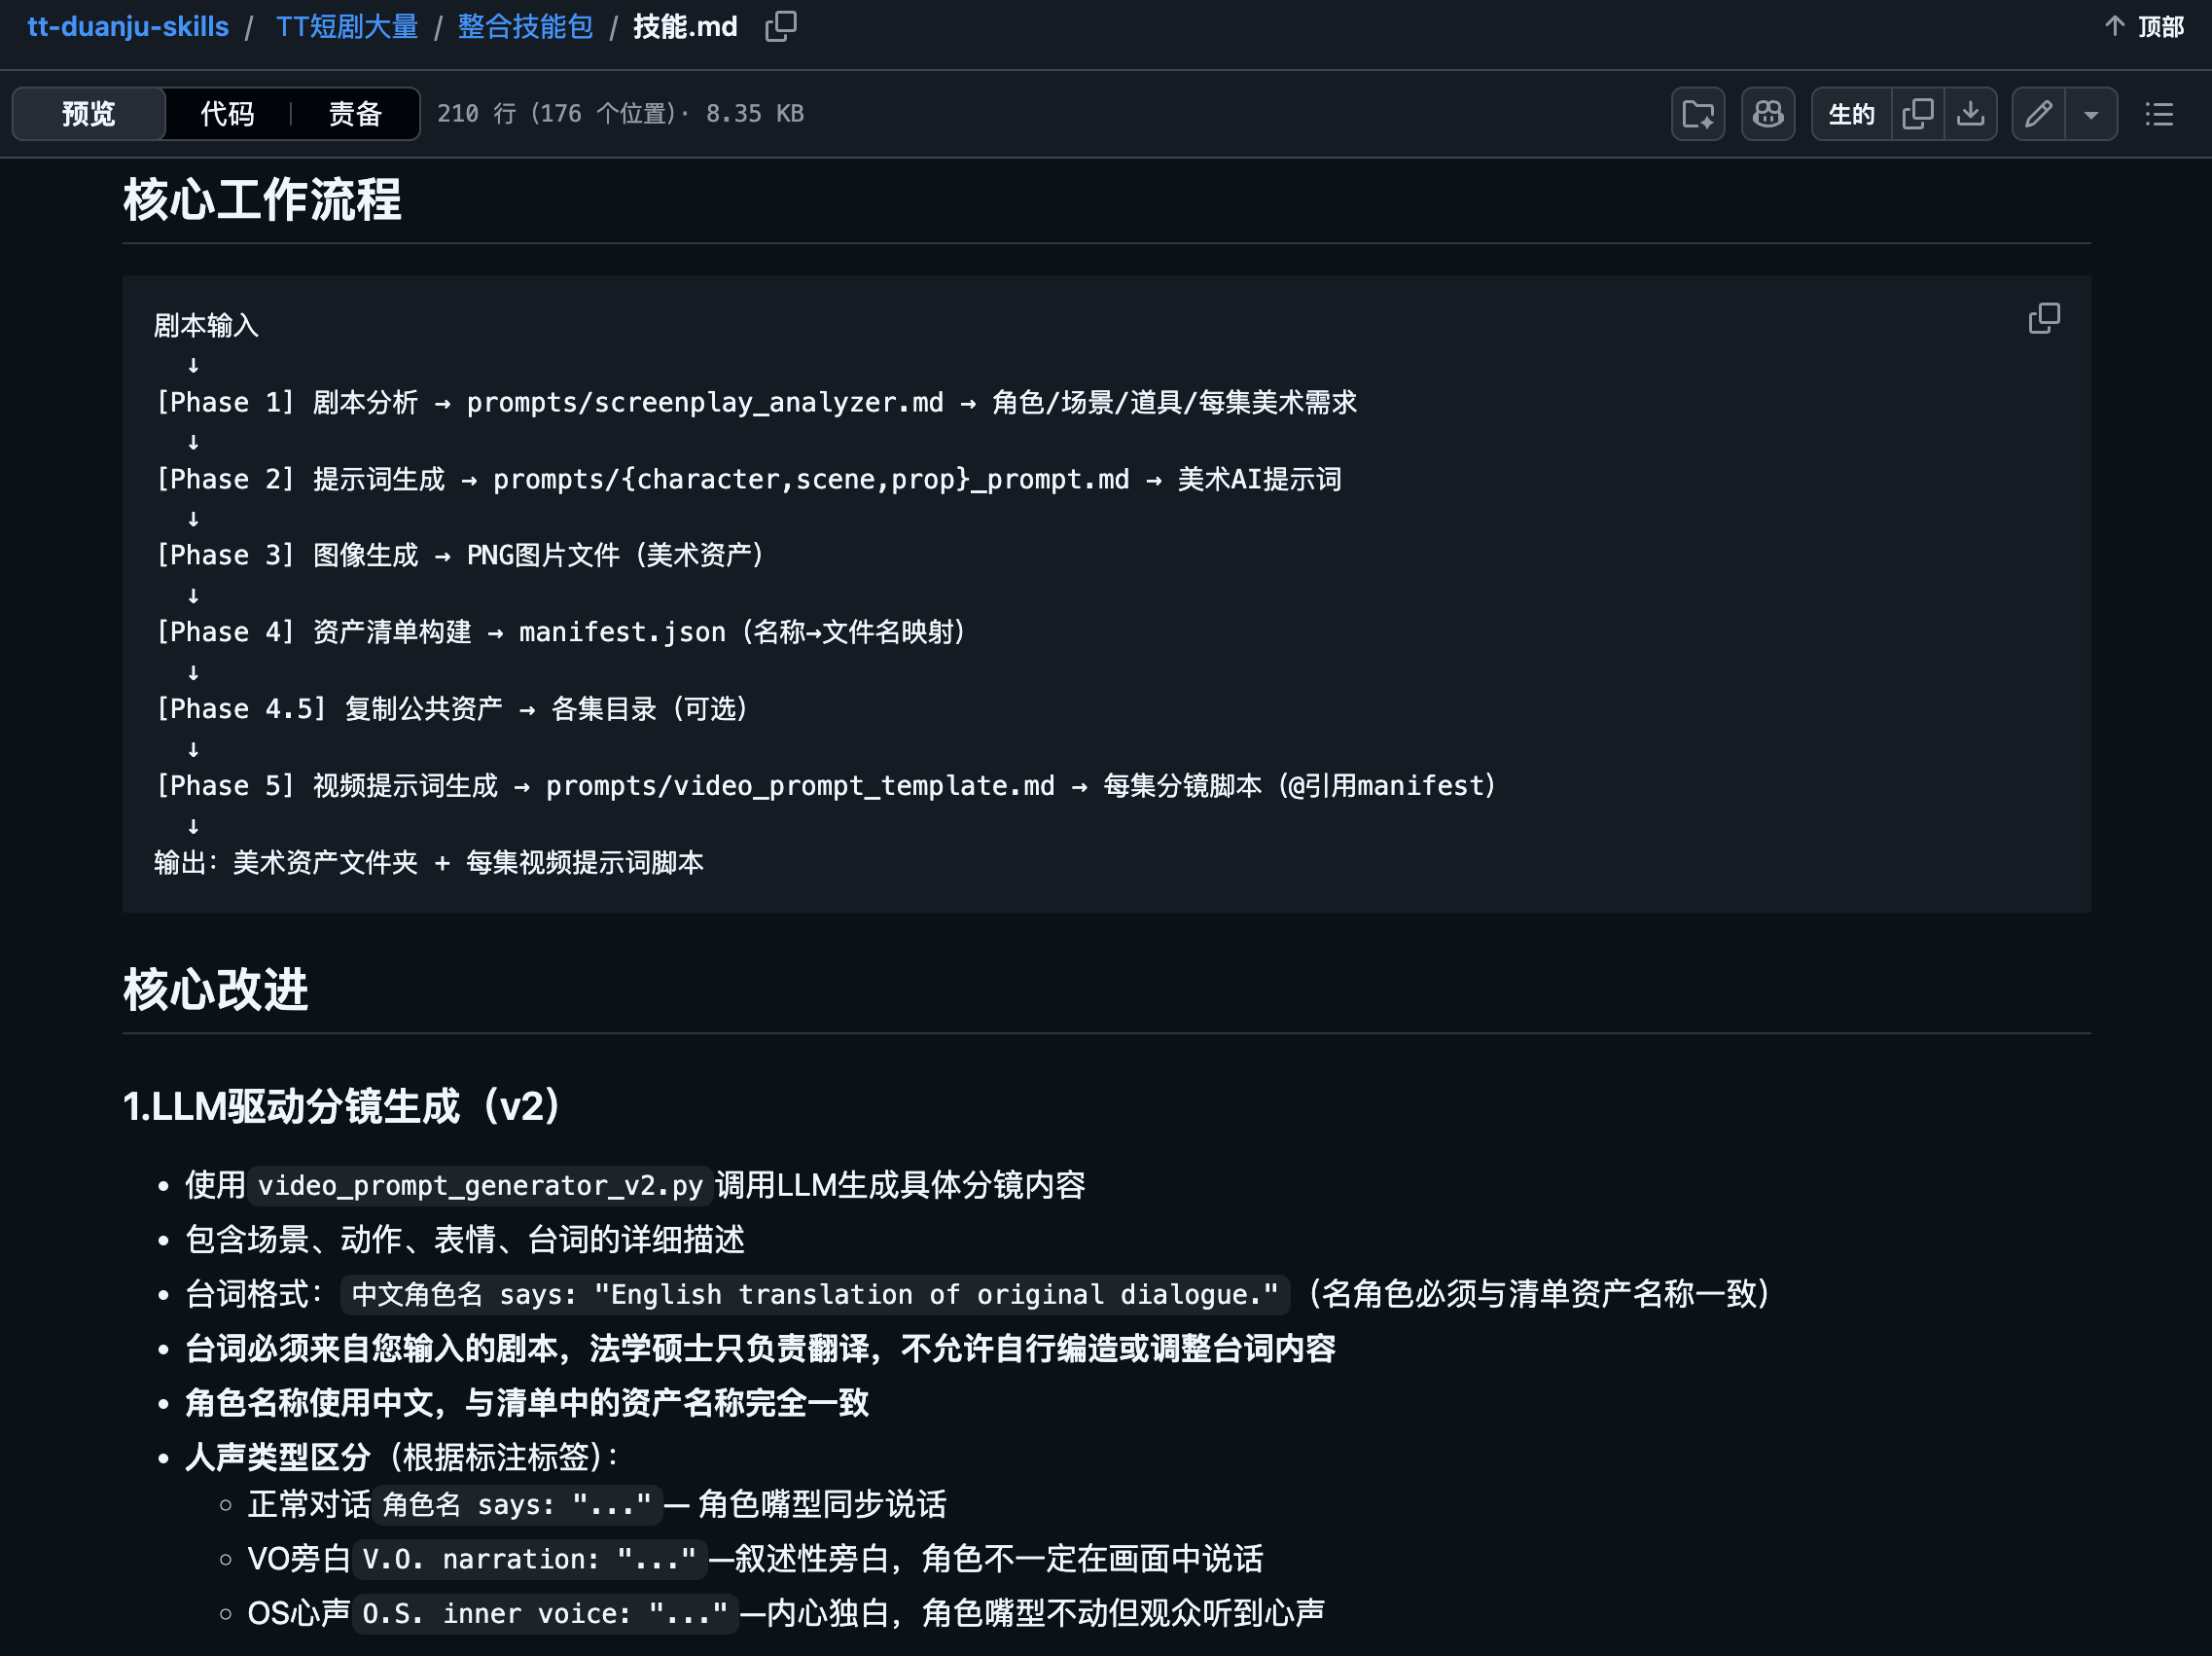The image size is (2212, 1656).
Task: Select inline code O.S. inner voice: "..."
Action: [x=545, y=1613]
